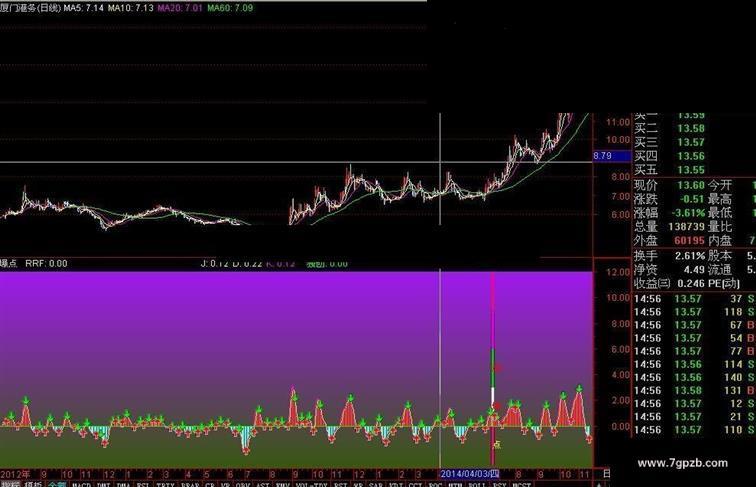Click the 现价 13.60 value

click(691, 185)
